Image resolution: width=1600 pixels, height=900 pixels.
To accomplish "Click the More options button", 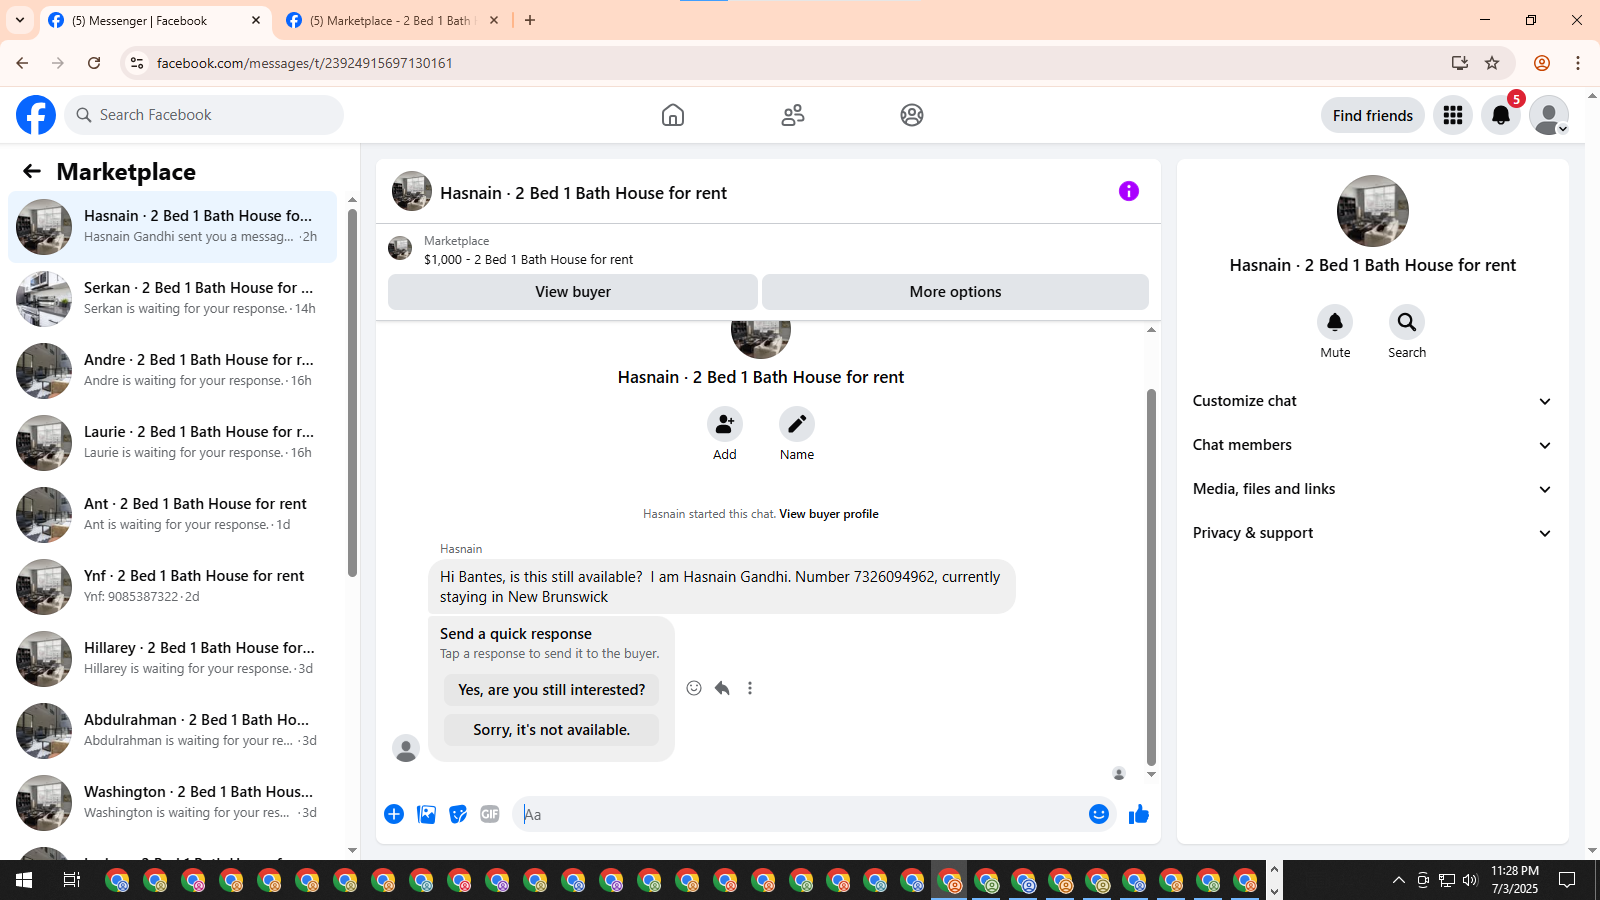I will (955, 292).
